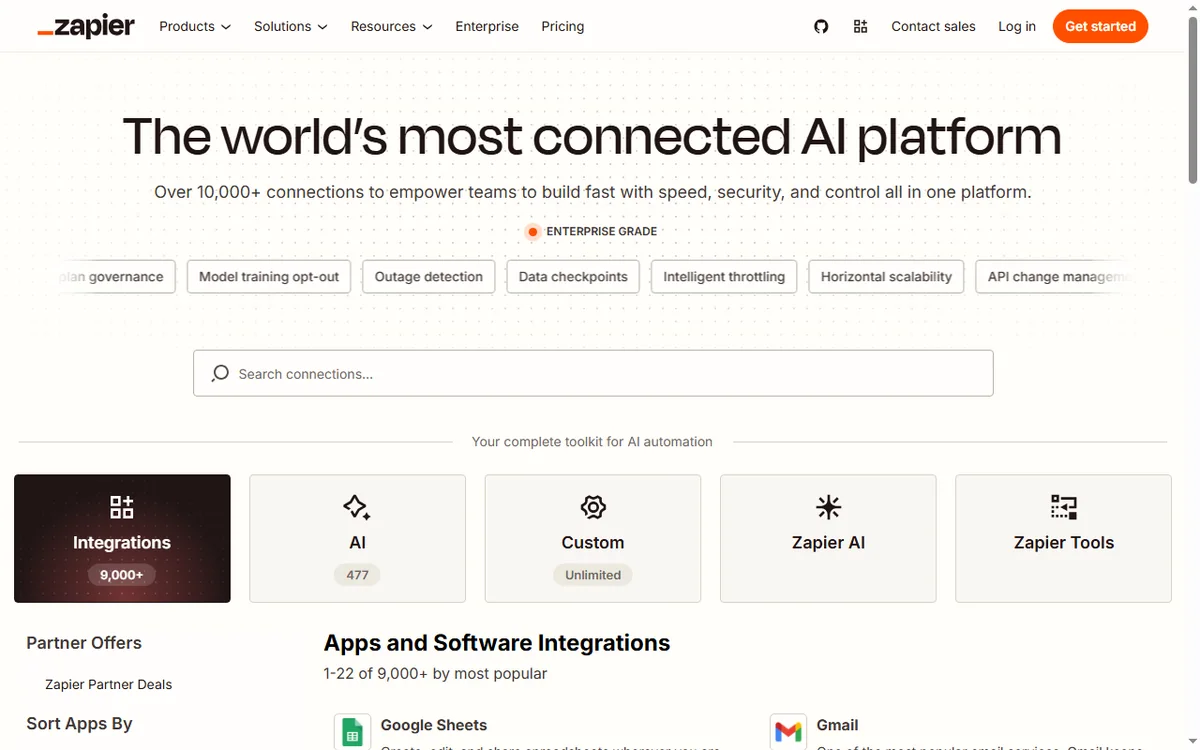Click the '1-22 of 9,000+ by most popular' text
Viewport: 1200px width, 750px height.
click(436, 674)
